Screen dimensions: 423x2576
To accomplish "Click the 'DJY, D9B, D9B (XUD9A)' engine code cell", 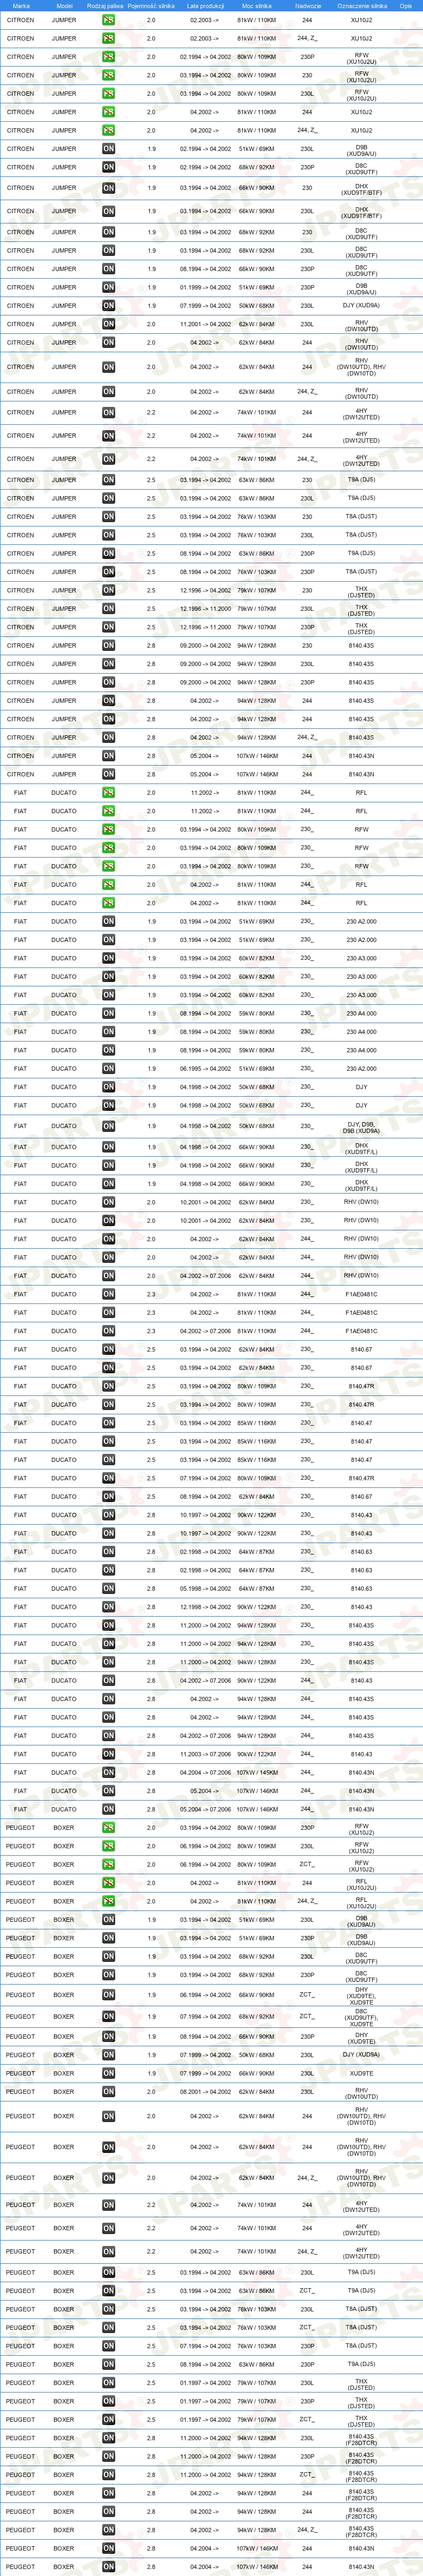I will click(361, 1126).
